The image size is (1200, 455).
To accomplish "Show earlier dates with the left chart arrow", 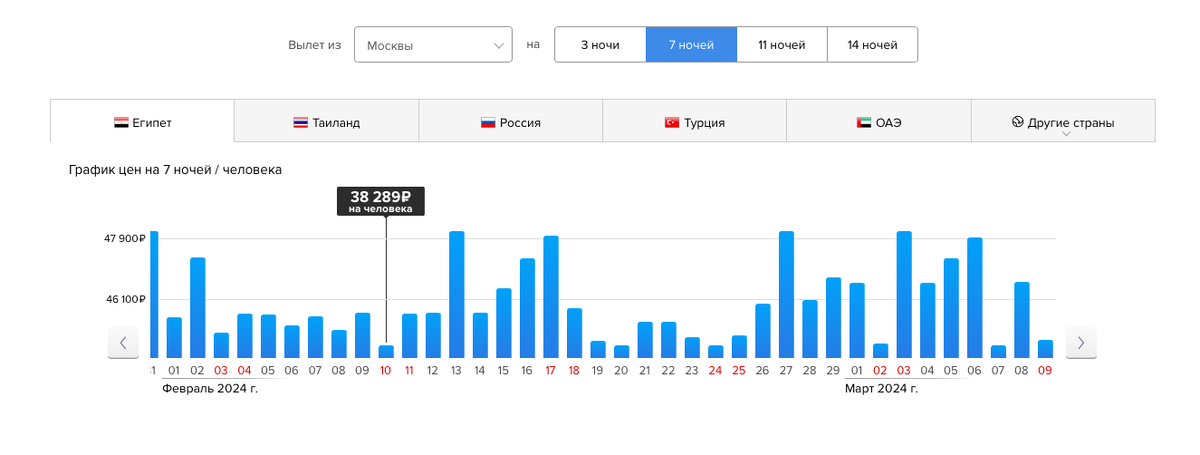I will tap(123, 342).
